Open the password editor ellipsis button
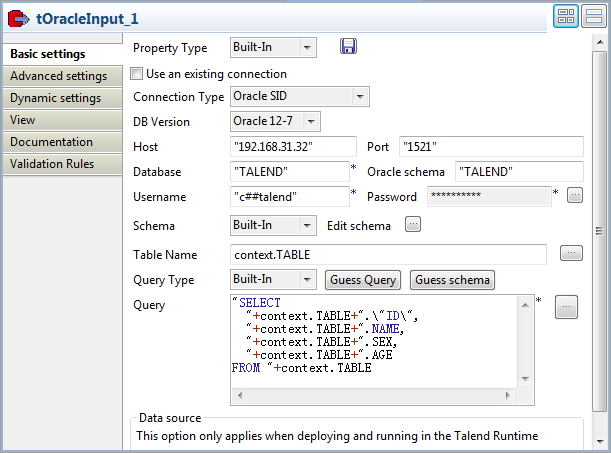Screen dimensions: 611x453 574,195
